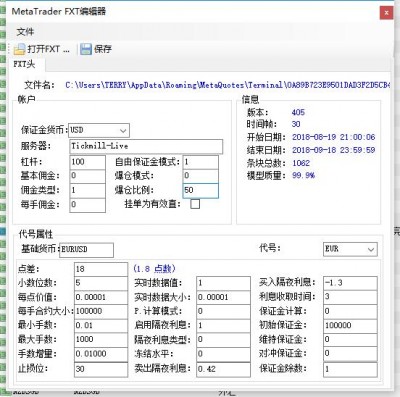Click the 维持保证金 input field
This screenshot has width=400, height=397.
point(350,340)
